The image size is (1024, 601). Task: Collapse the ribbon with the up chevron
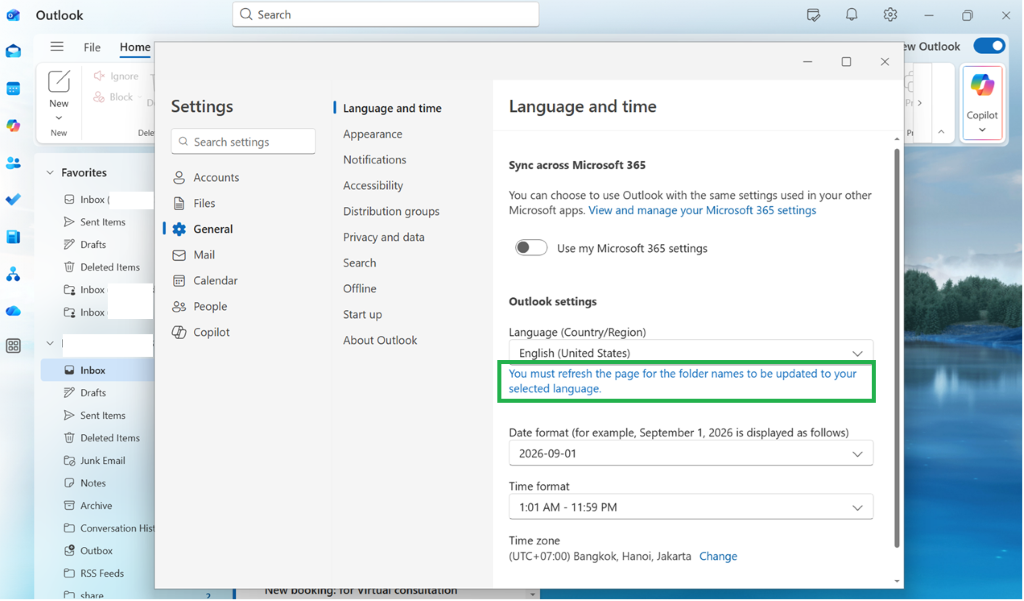click(x=941, y=132)
